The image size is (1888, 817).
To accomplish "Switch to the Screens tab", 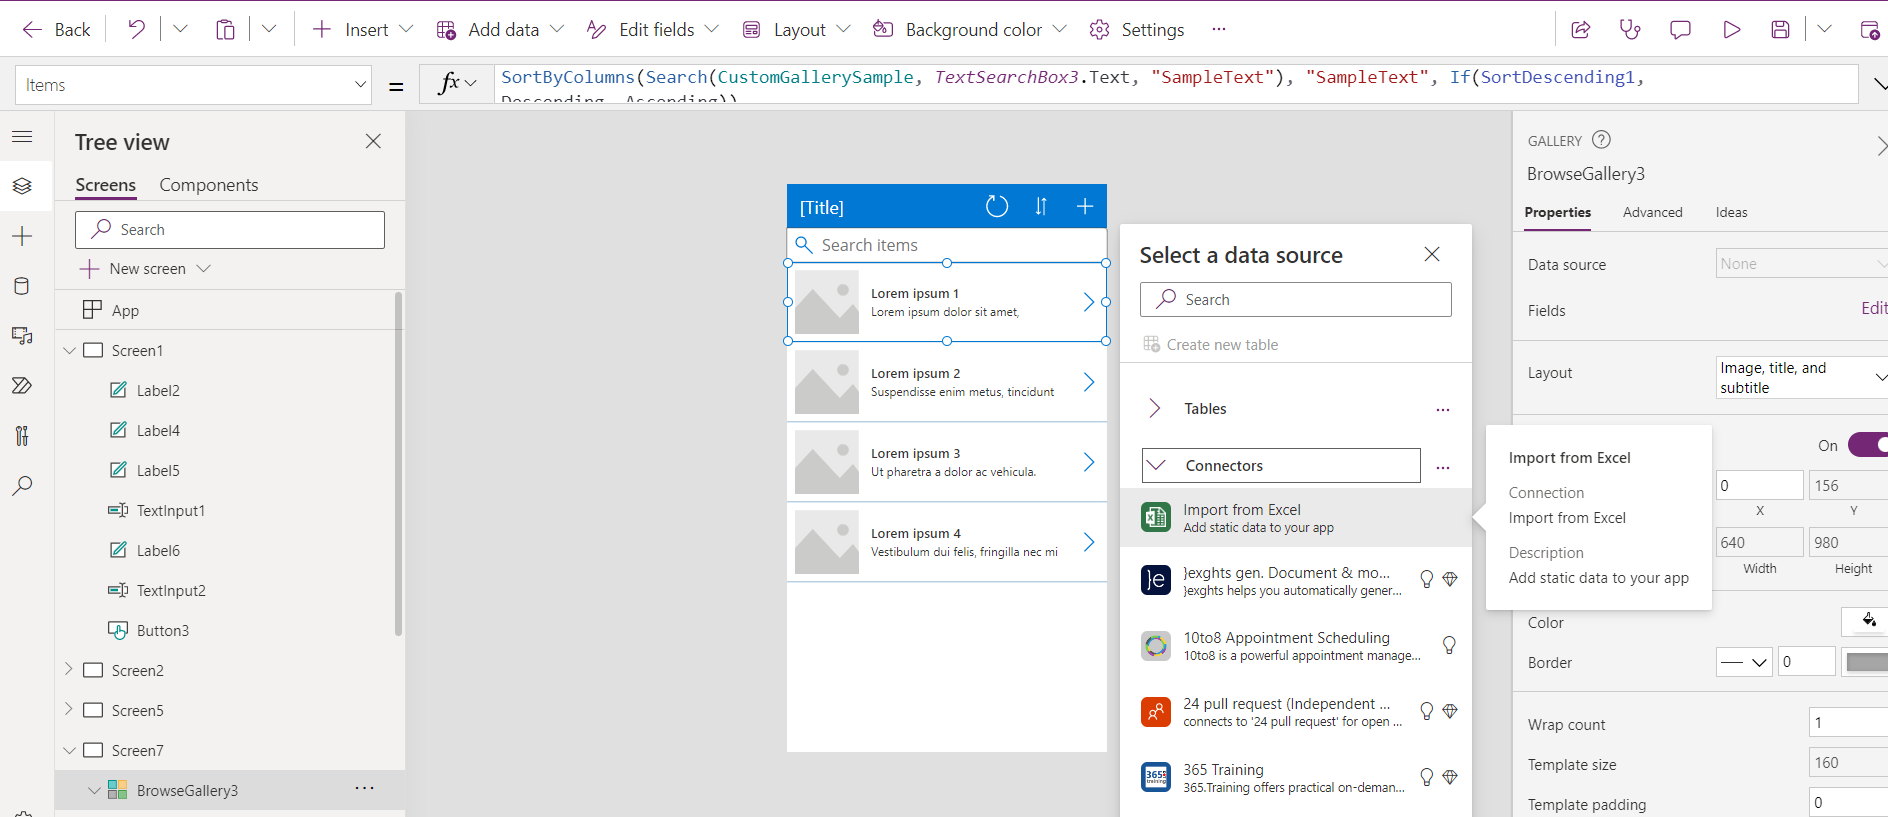I will pos(106,185).
